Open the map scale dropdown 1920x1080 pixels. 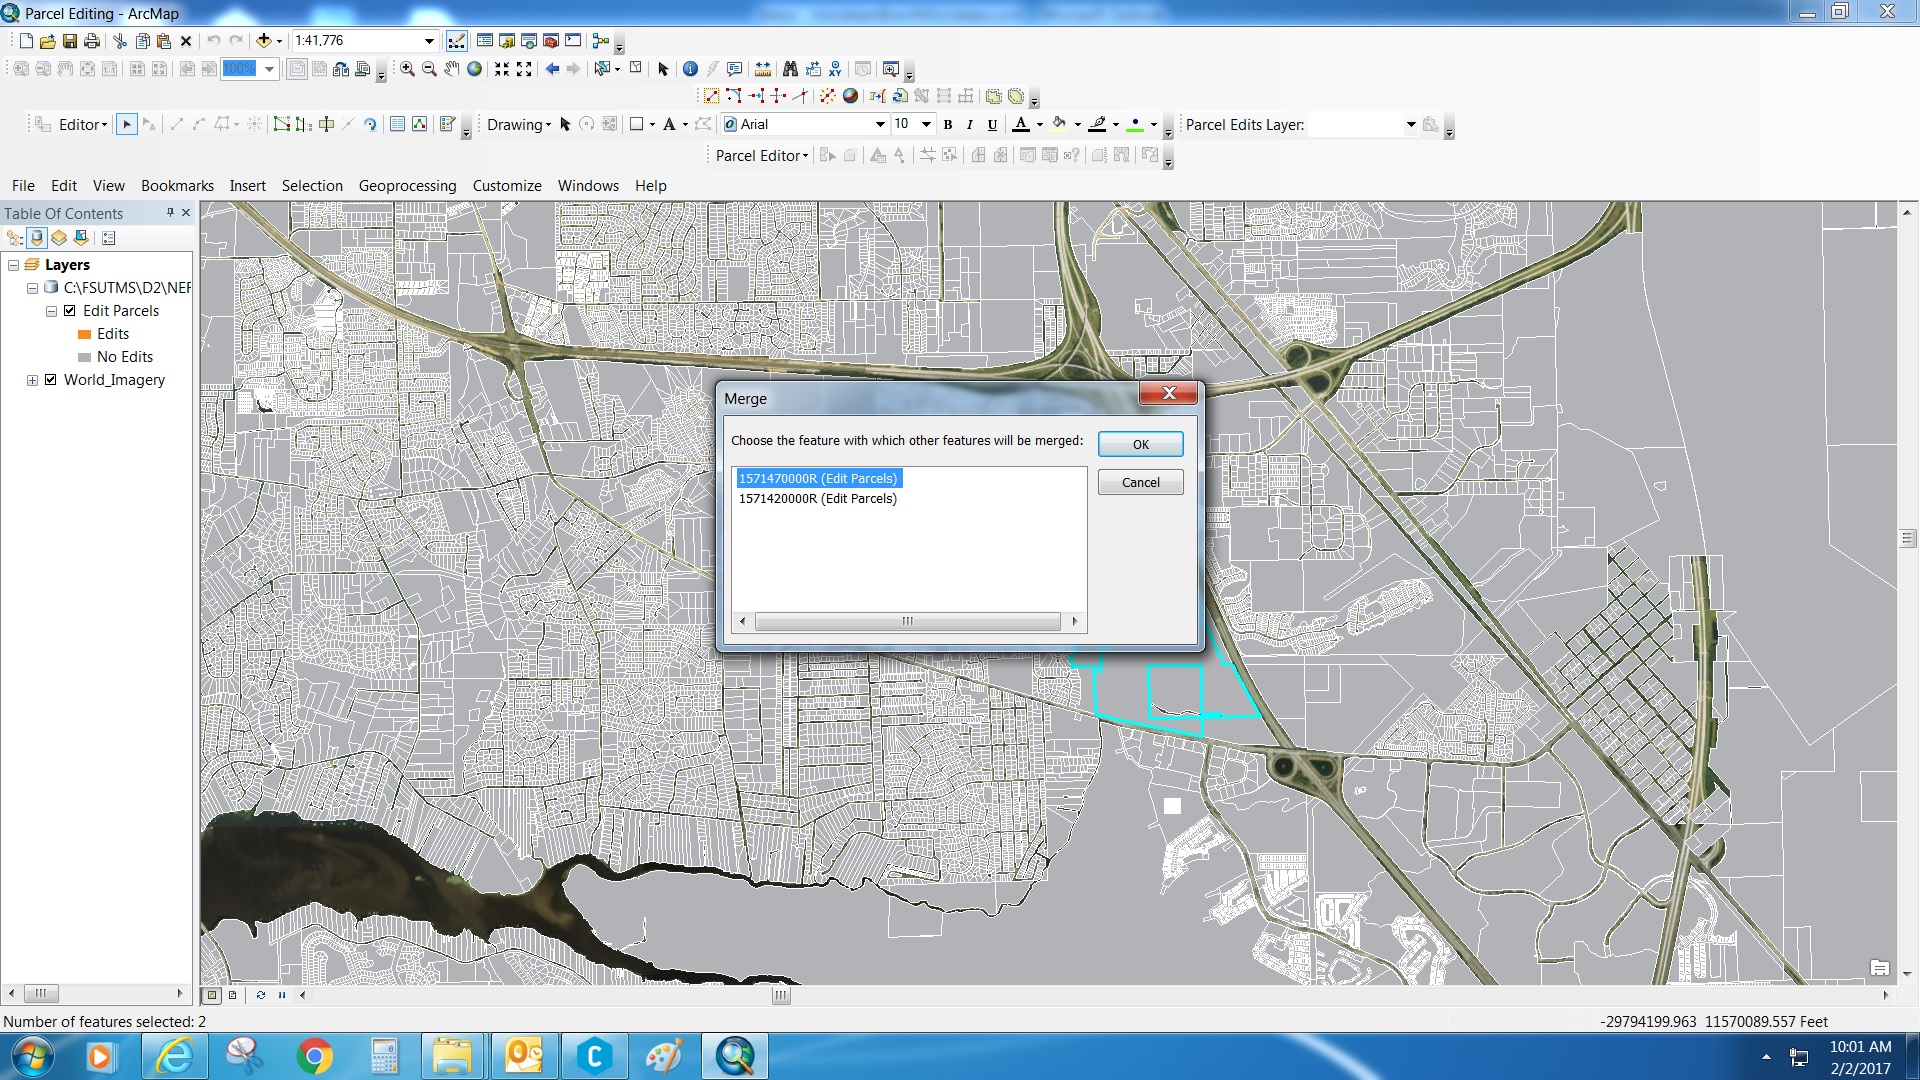[x=429, y=41]
